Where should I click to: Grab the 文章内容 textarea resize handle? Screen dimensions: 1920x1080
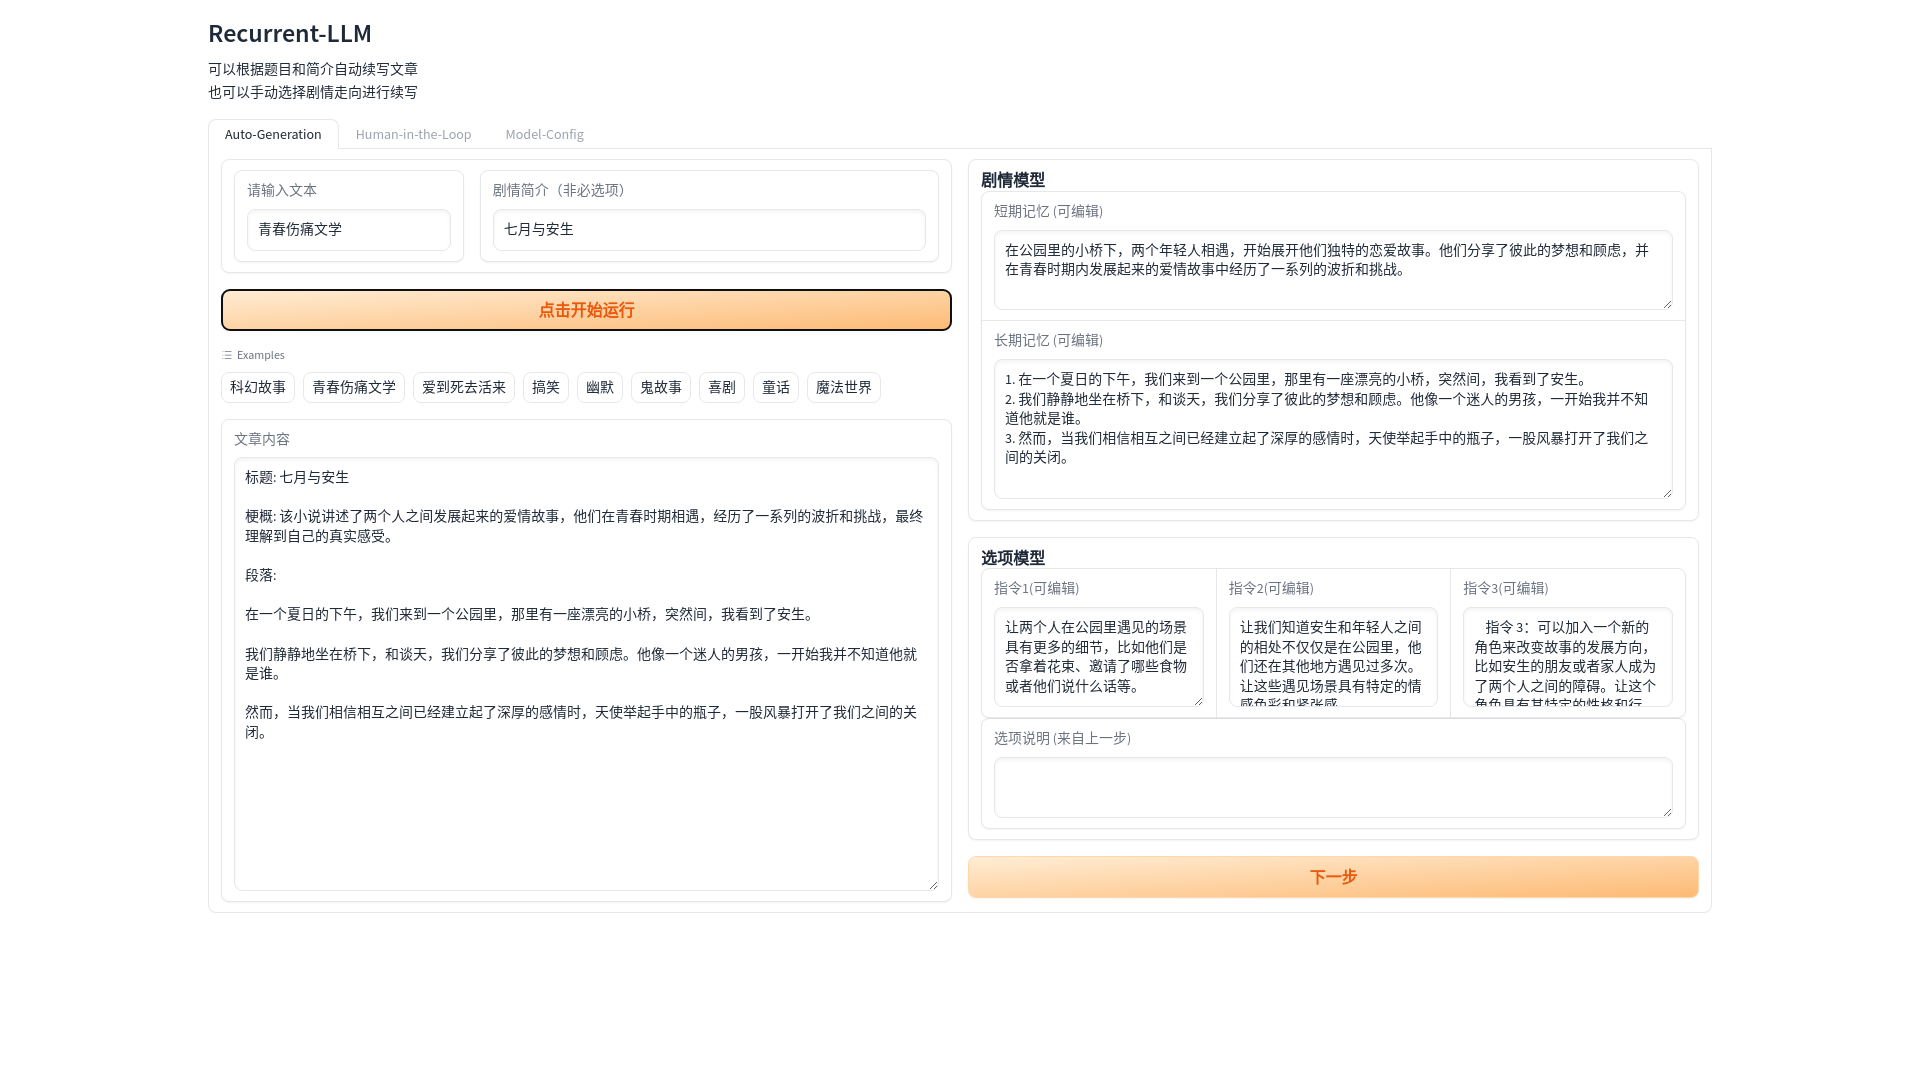tap(933, 885)
